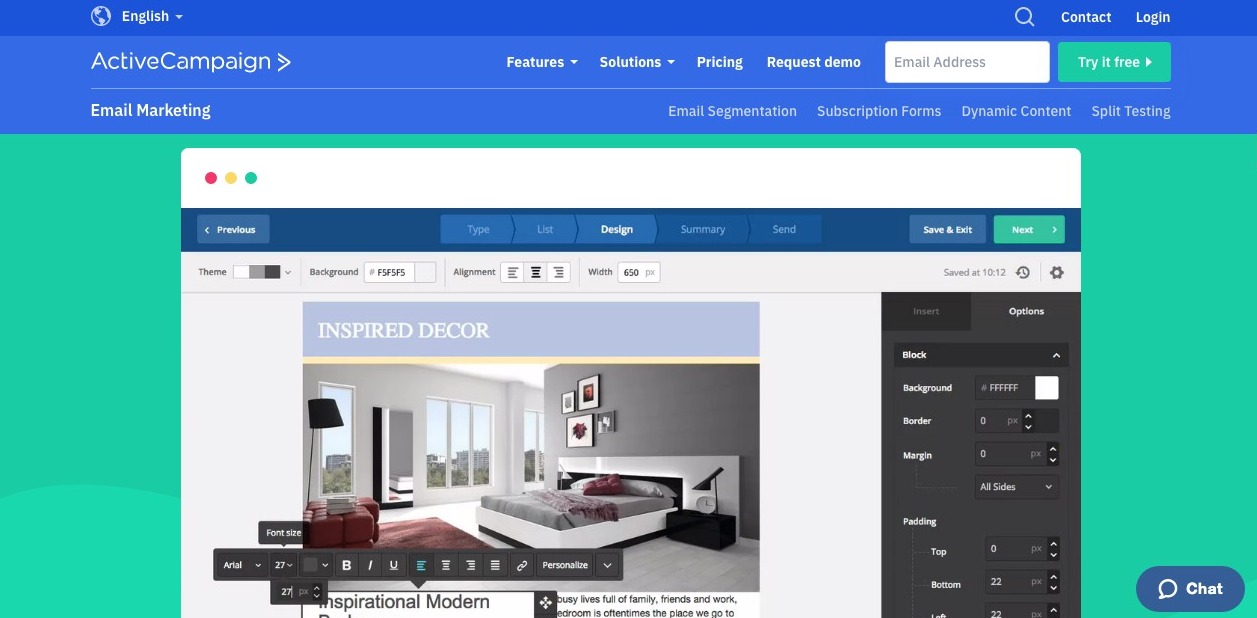Open Subscription Forms link

pos(879,111)
